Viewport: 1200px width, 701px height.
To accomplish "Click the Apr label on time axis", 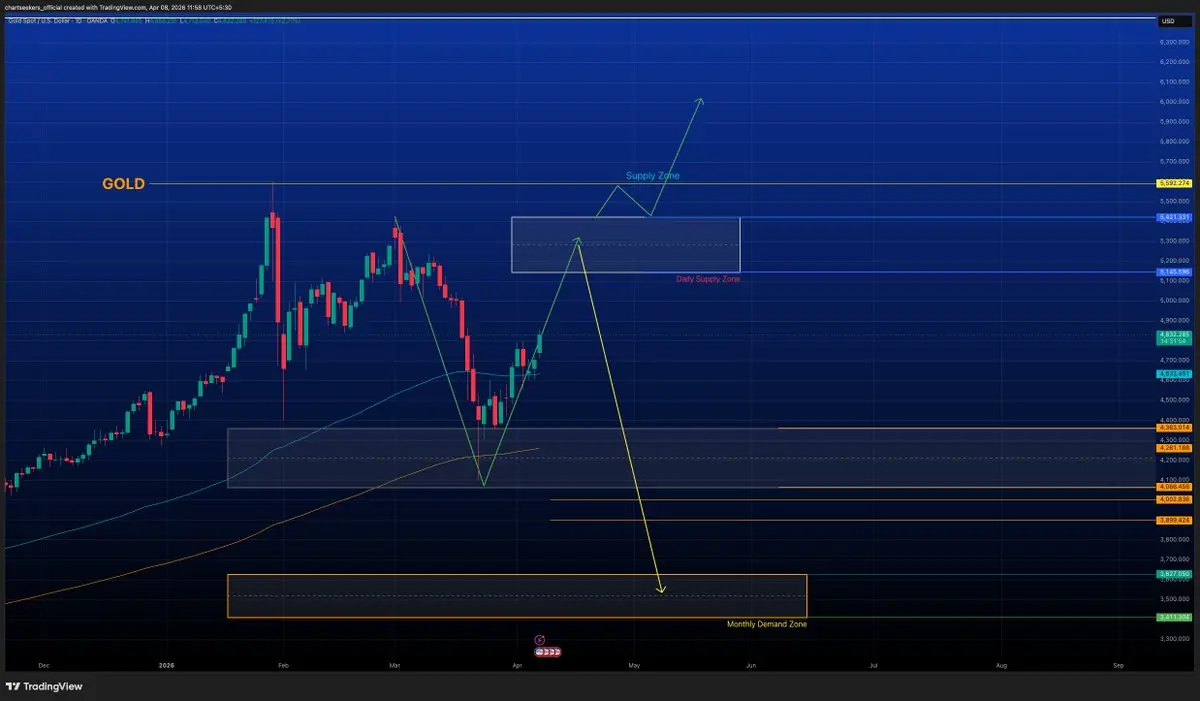I will (517, 664).
